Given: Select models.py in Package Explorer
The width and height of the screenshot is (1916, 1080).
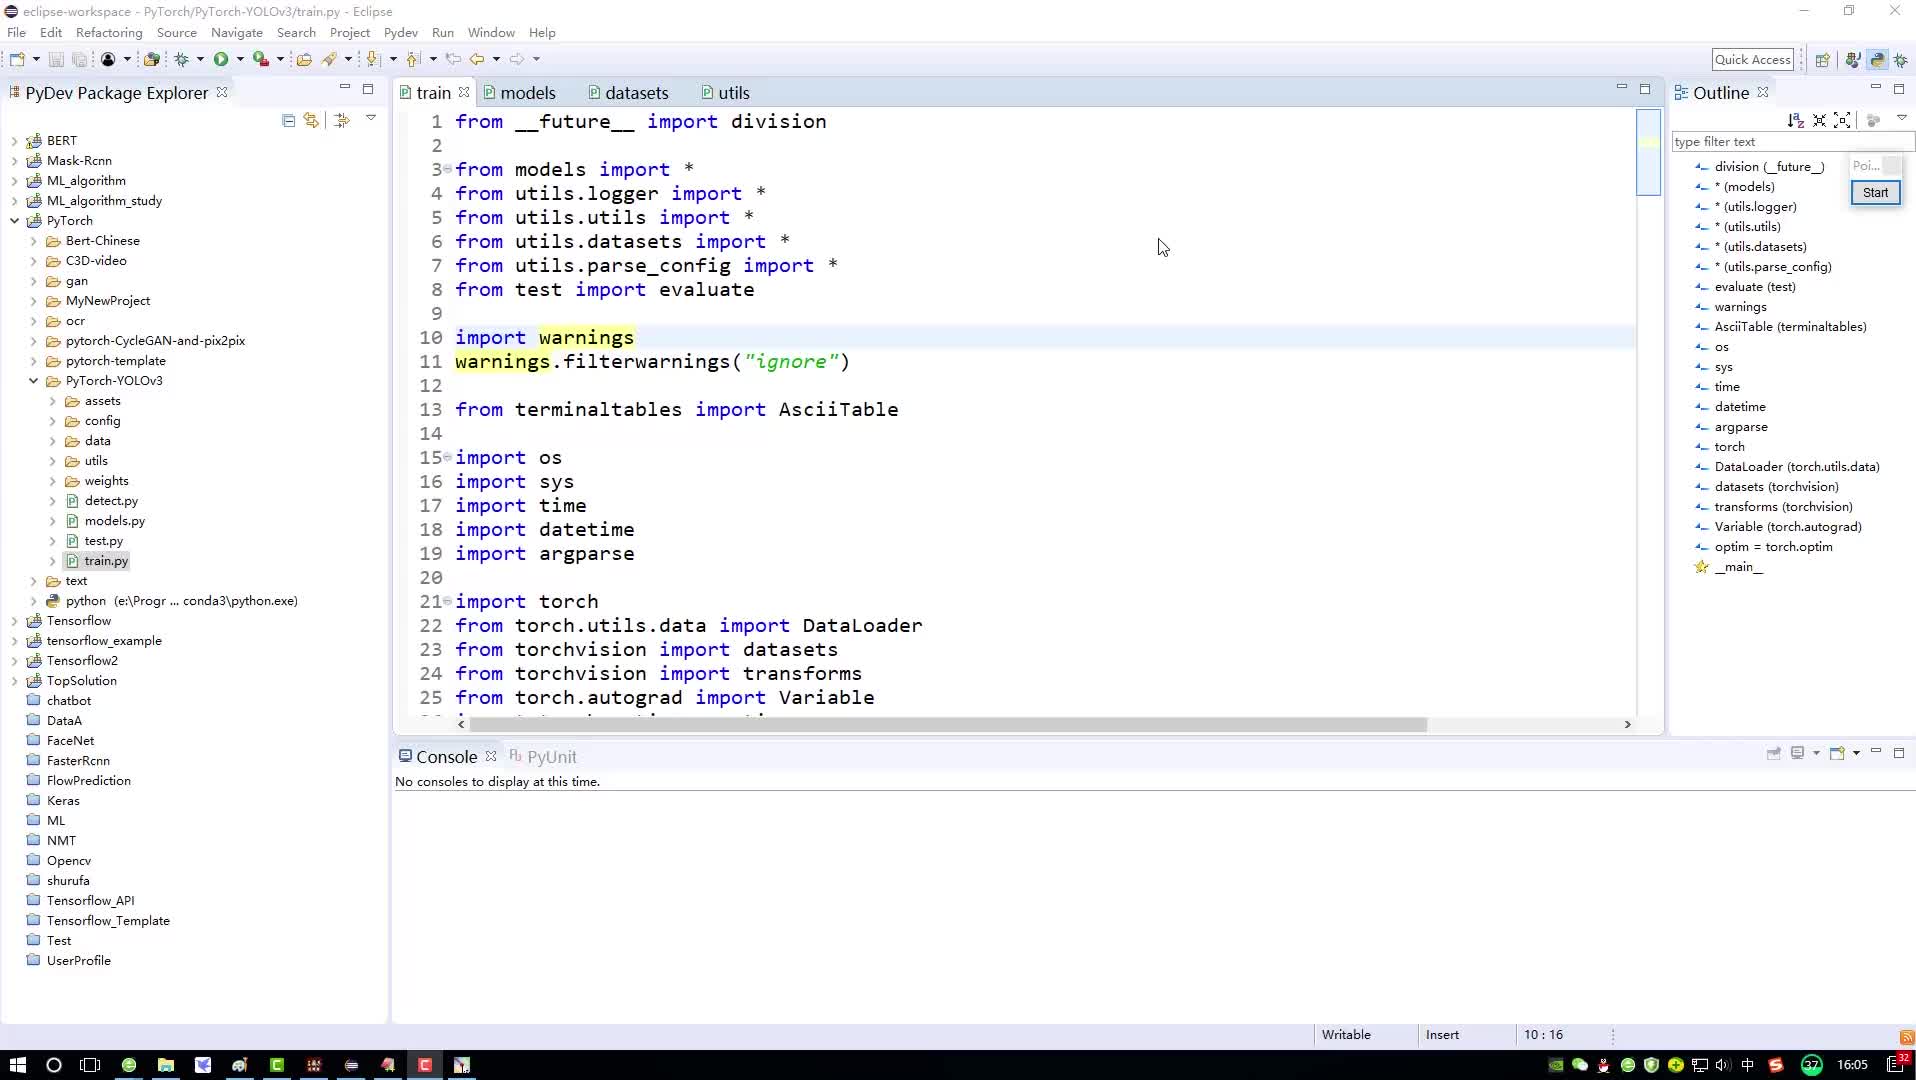Looking at the screenshot, I should tap(114, 521).
